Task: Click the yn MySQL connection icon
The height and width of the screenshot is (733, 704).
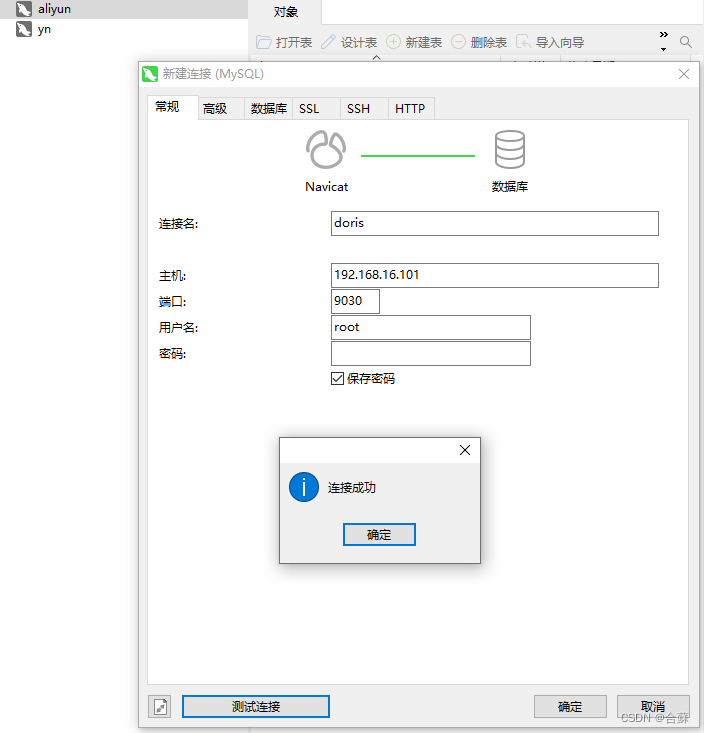Action: pyautogui.click(x=24, y=29)
